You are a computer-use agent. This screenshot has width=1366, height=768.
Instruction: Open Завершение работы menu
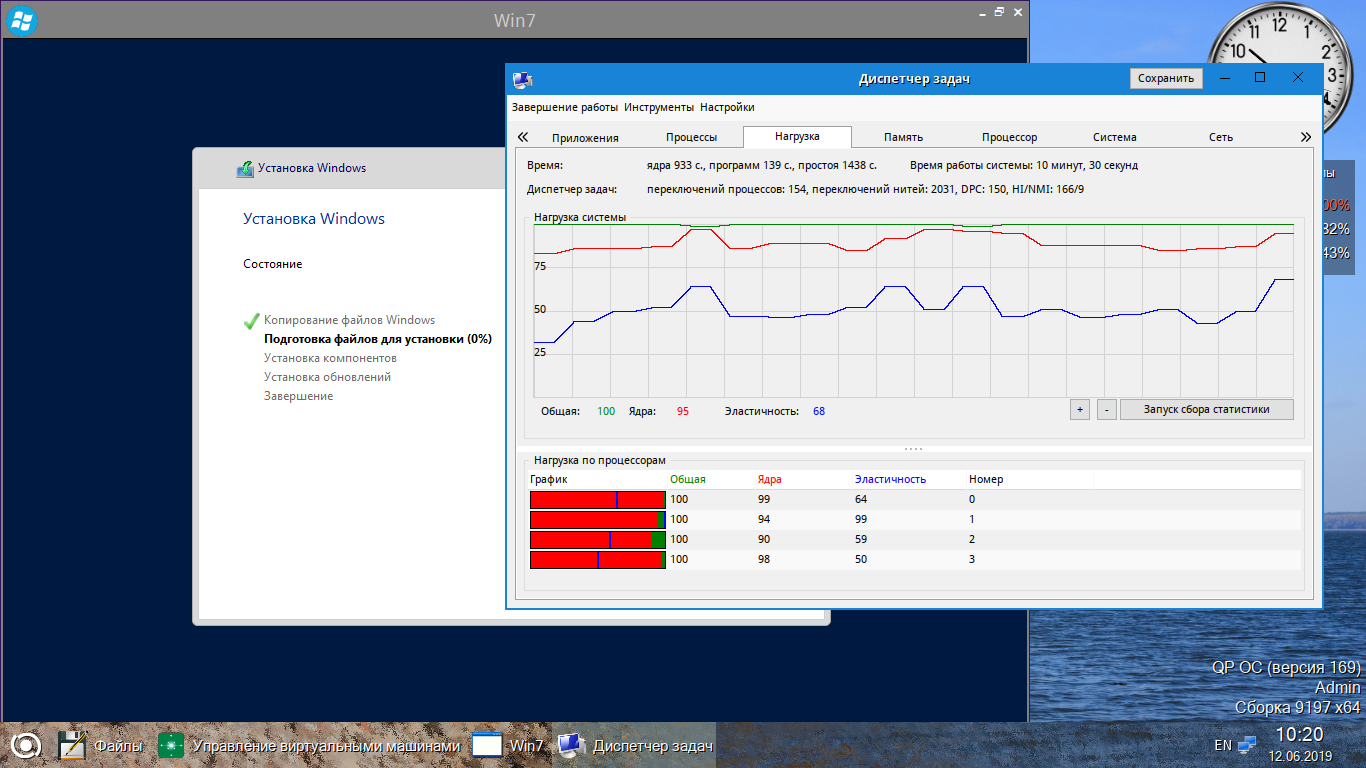(564, 107)
